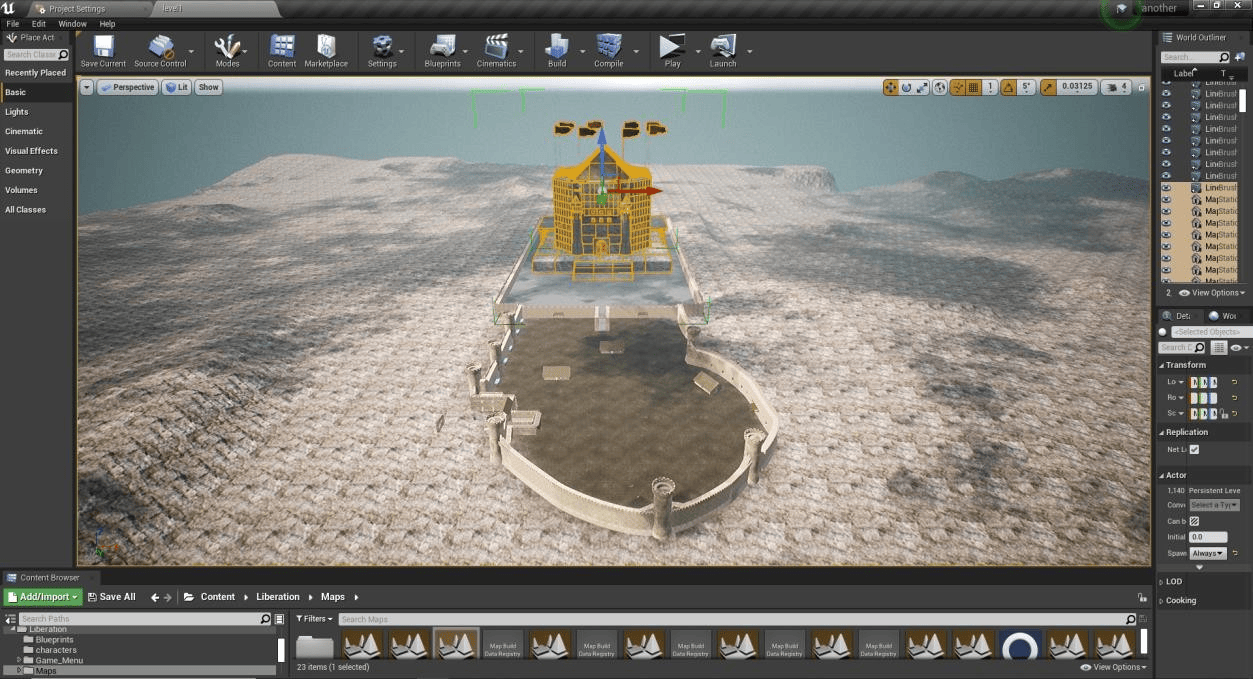The image size is (1253, 679).
Task: Open the Content toolbar button
Action: 282,50
